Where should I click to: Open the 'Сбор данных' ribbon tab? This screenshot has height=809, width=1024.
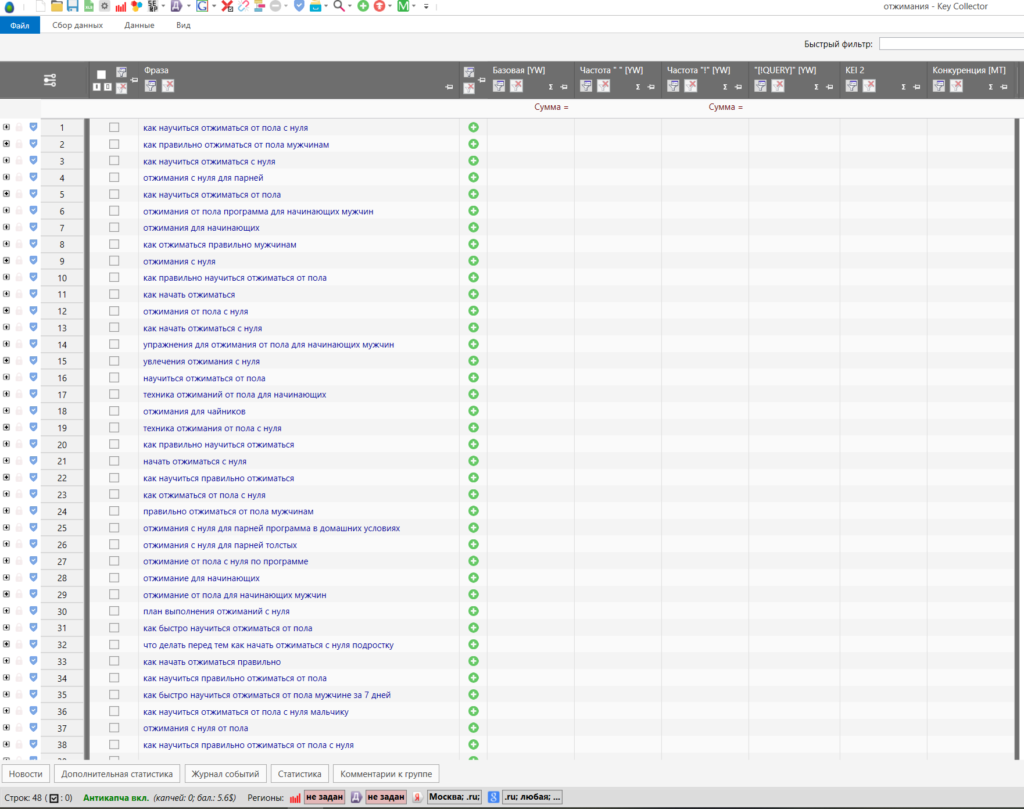pos(77,24)
